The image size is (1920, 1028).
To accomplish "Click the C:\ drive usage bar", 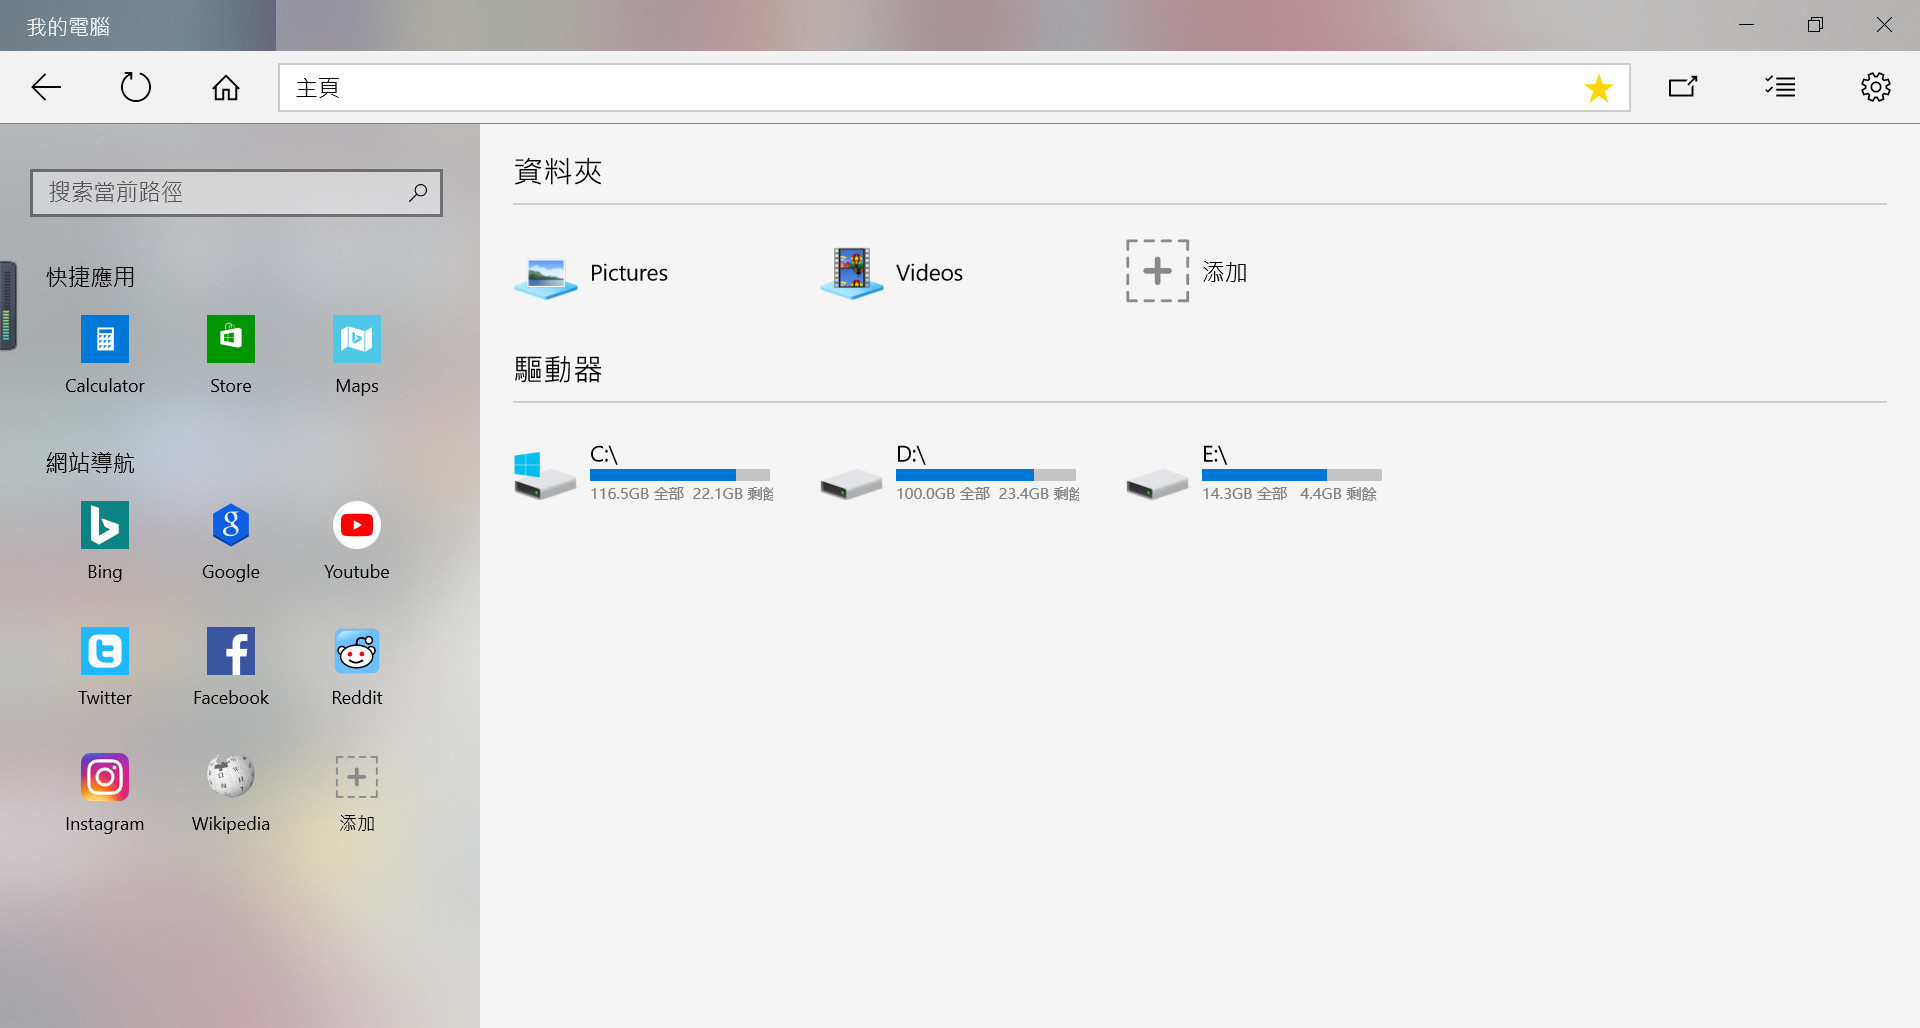I will 680,475.
